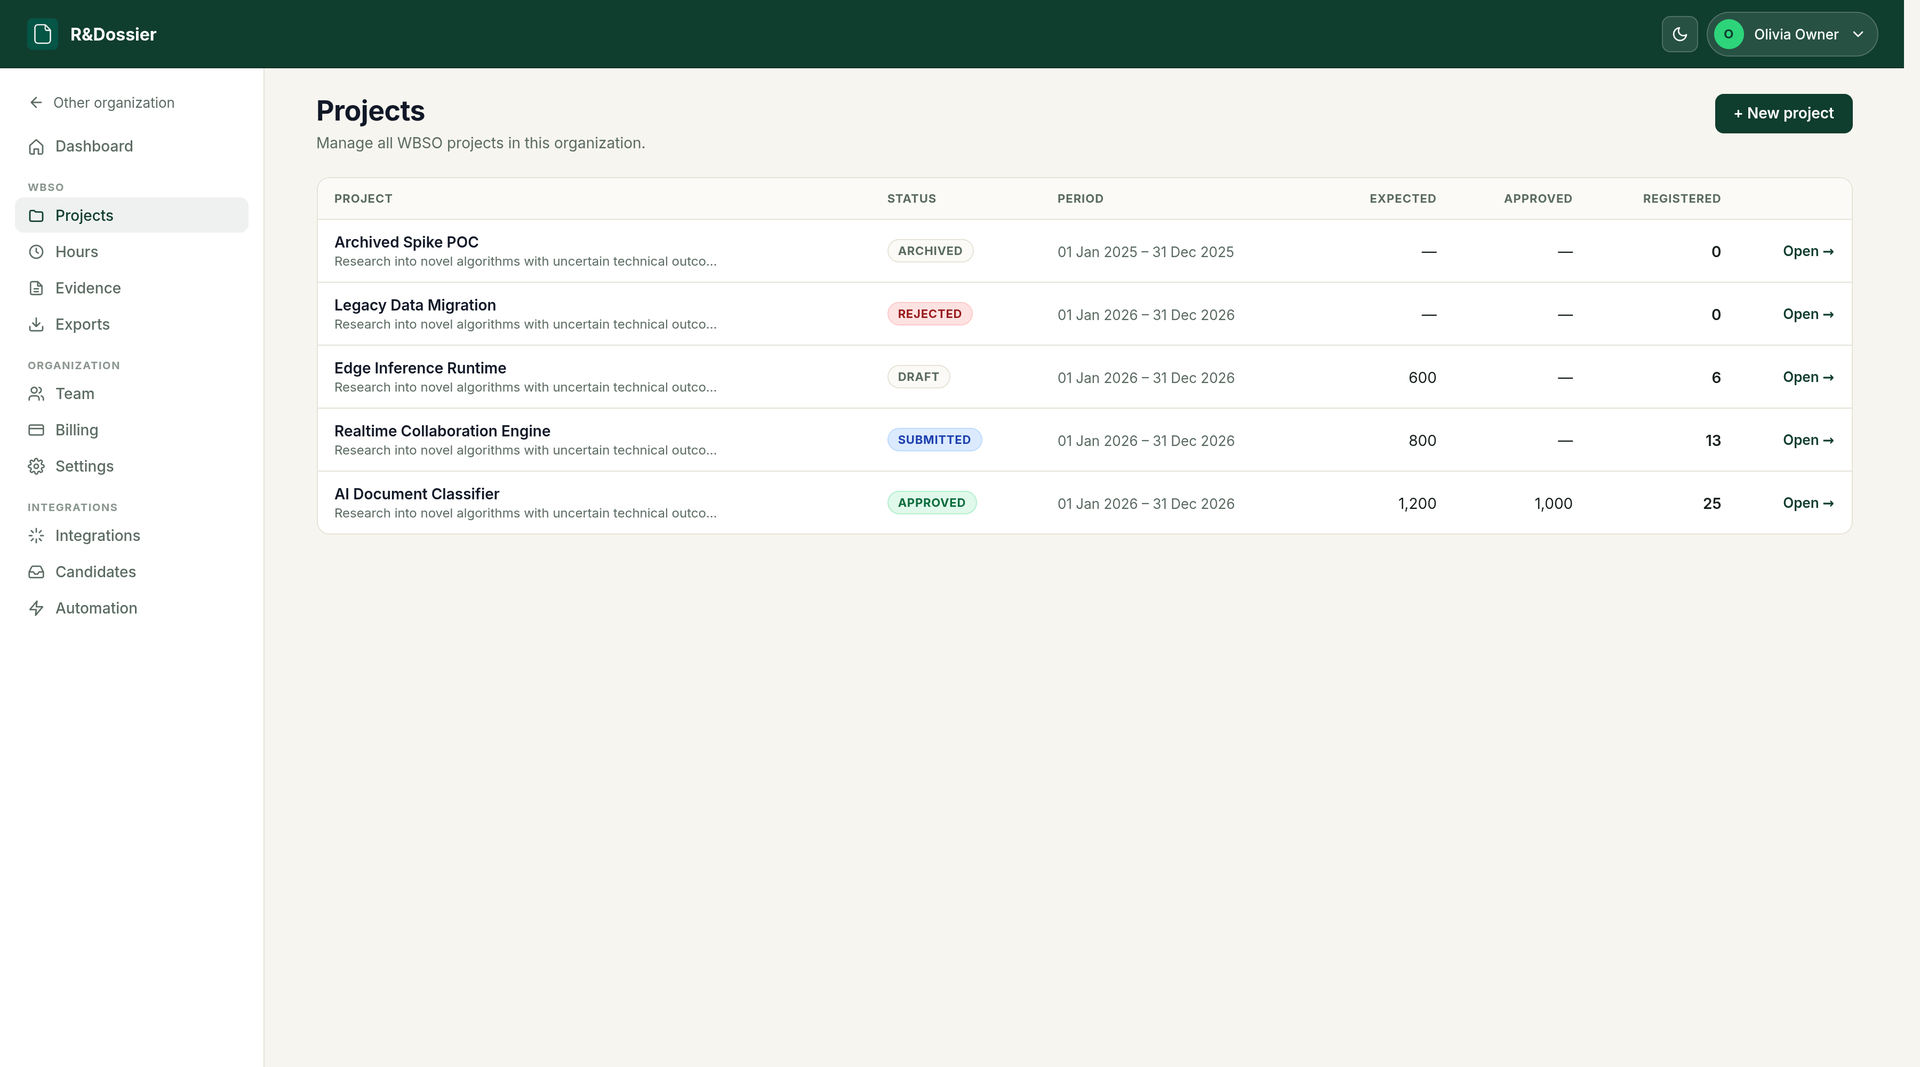Click the Olivia Owner green avatar
This screenshot has height=1067, width=1920.
1728,34
